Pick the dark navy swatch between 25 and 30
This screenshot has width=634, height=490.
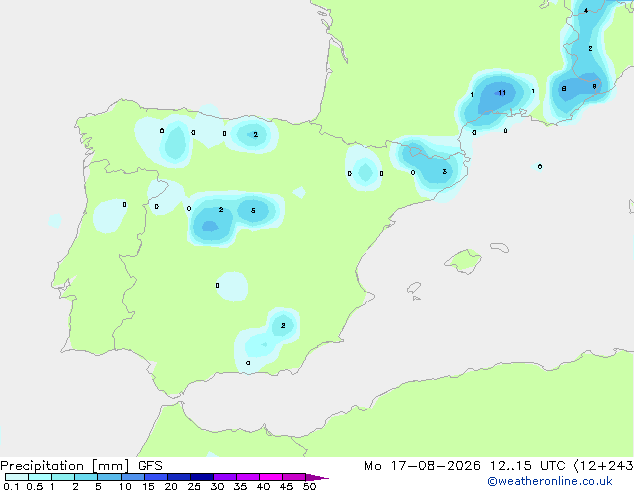(202, 477)
